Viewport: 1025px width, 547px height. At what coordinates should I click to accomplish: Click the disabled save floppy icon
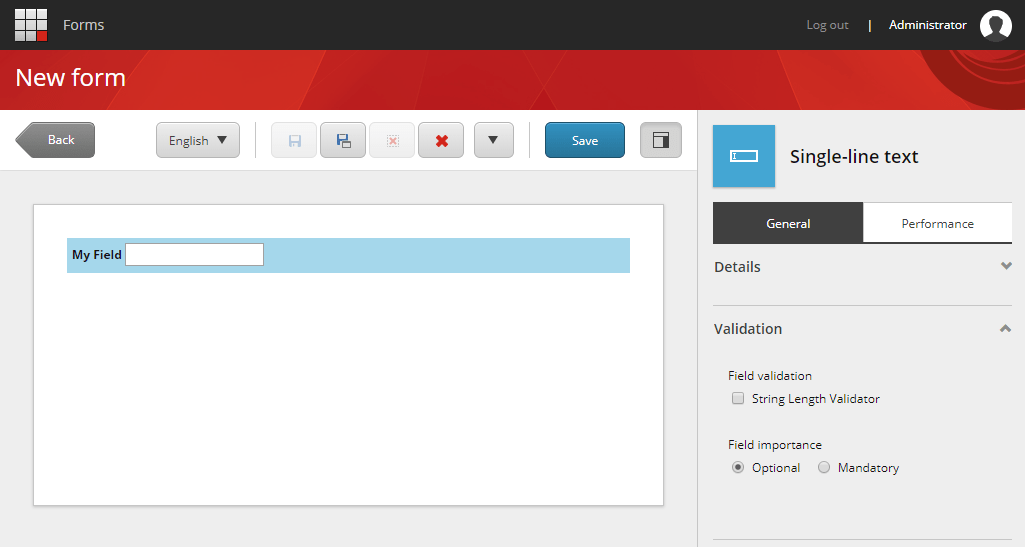point(294,140)
